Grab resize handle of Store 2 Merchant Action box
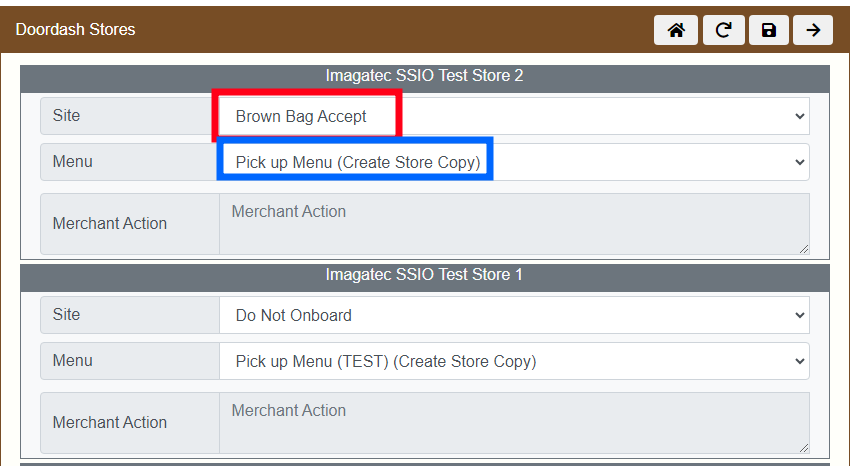852x466 pixels. tap(803, 248)
